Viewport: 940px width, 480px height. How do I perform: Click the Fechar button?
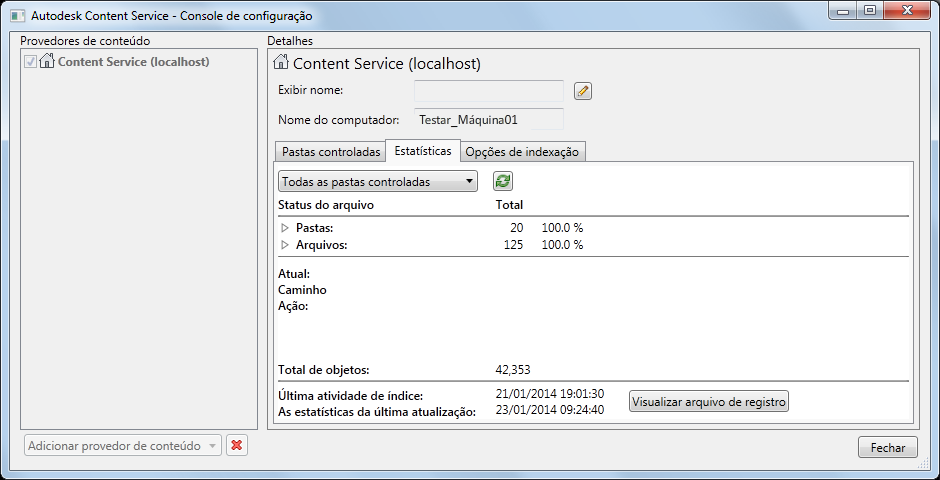pos(888,447)
